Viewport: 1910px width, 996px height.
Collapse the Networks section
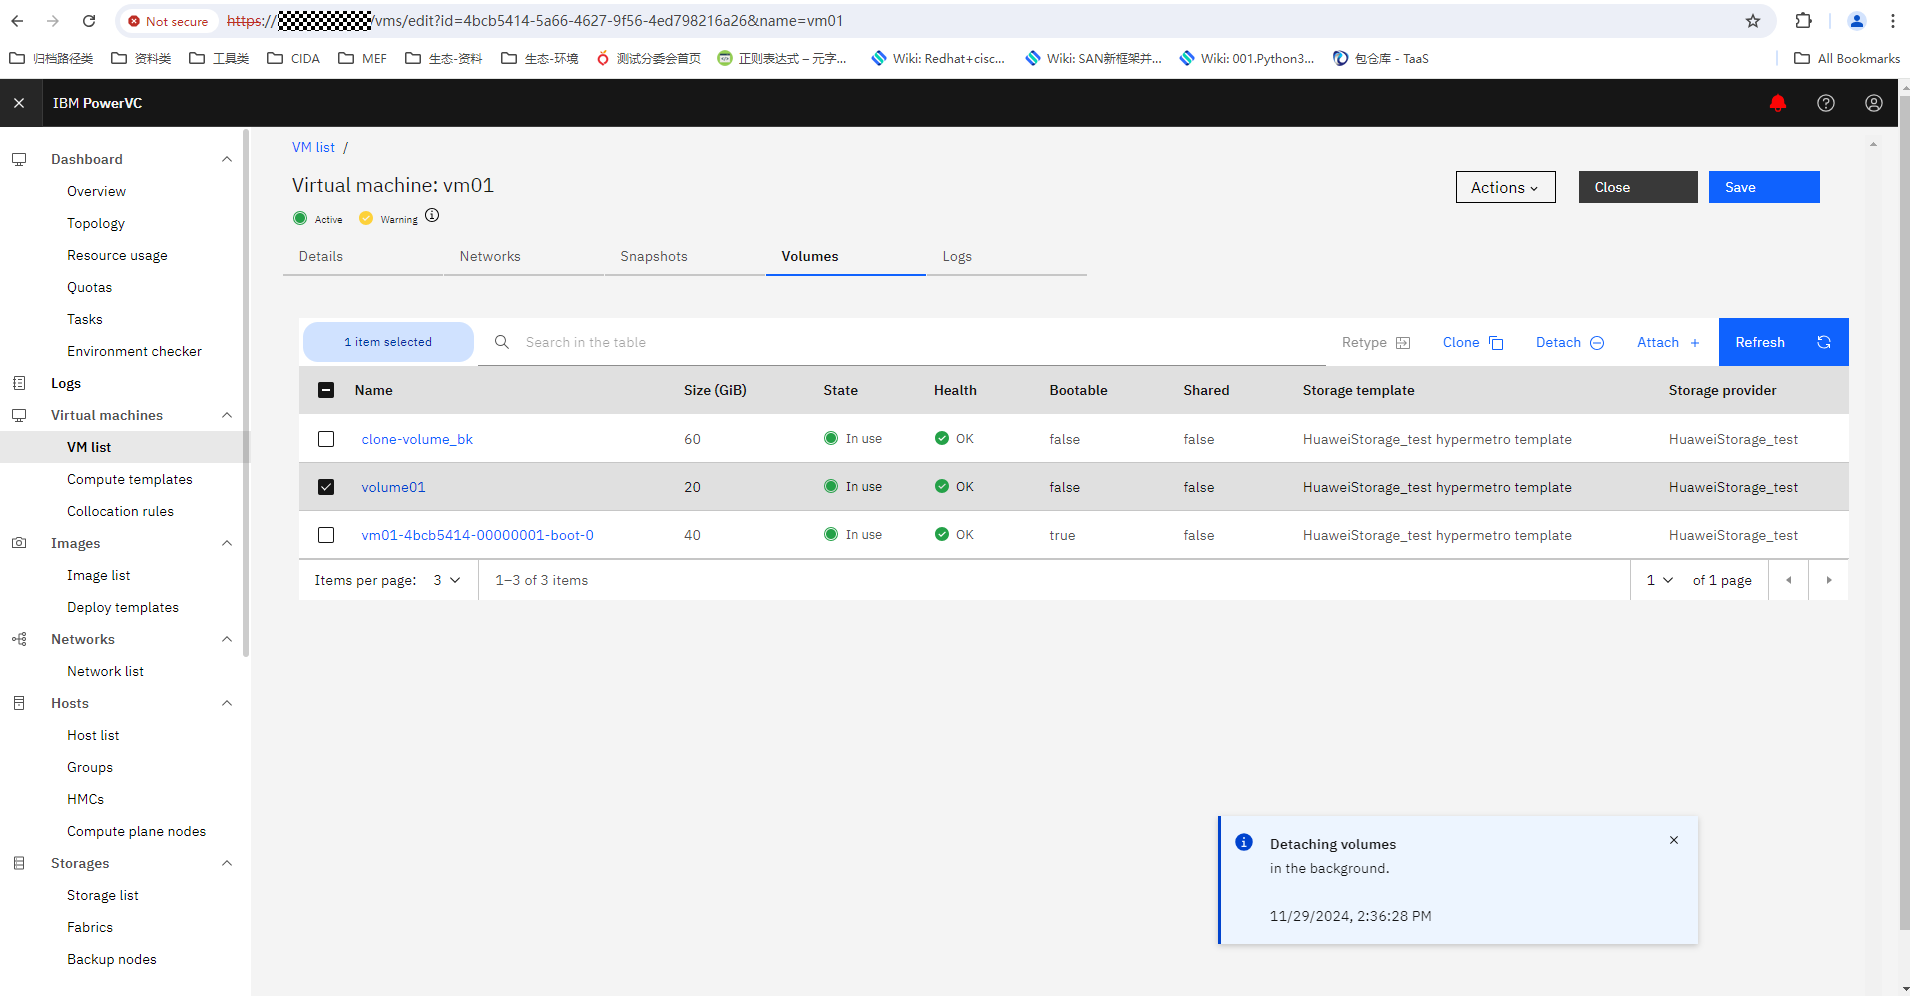(227, 639)
